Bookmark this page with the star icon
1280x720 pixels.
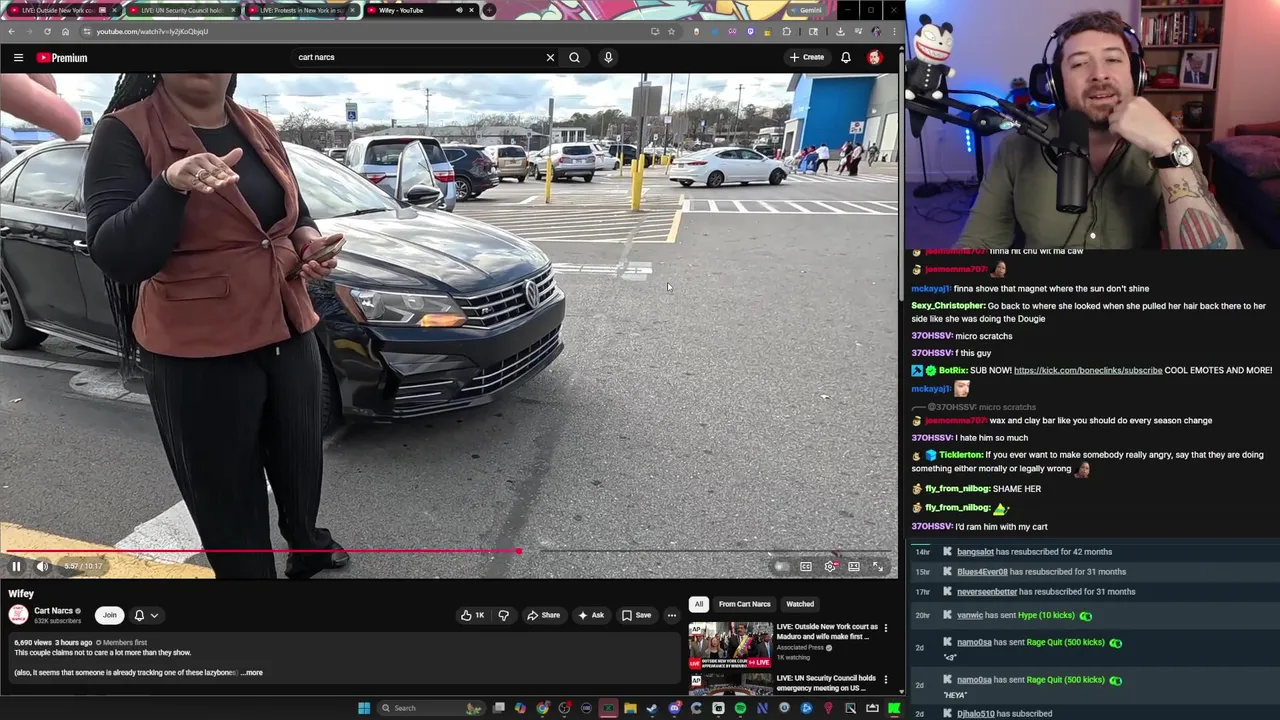click(x=671, y=31)
